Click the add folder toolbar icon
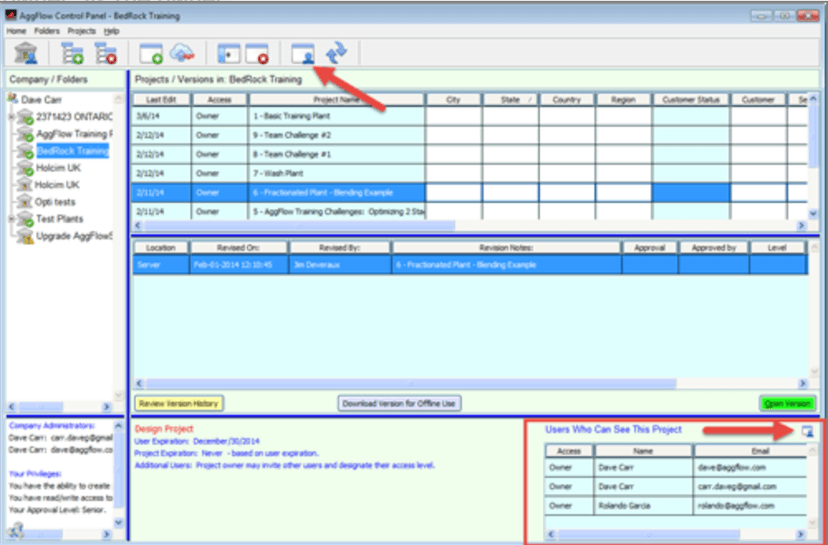828x545 pixels. tap(72, 52)
